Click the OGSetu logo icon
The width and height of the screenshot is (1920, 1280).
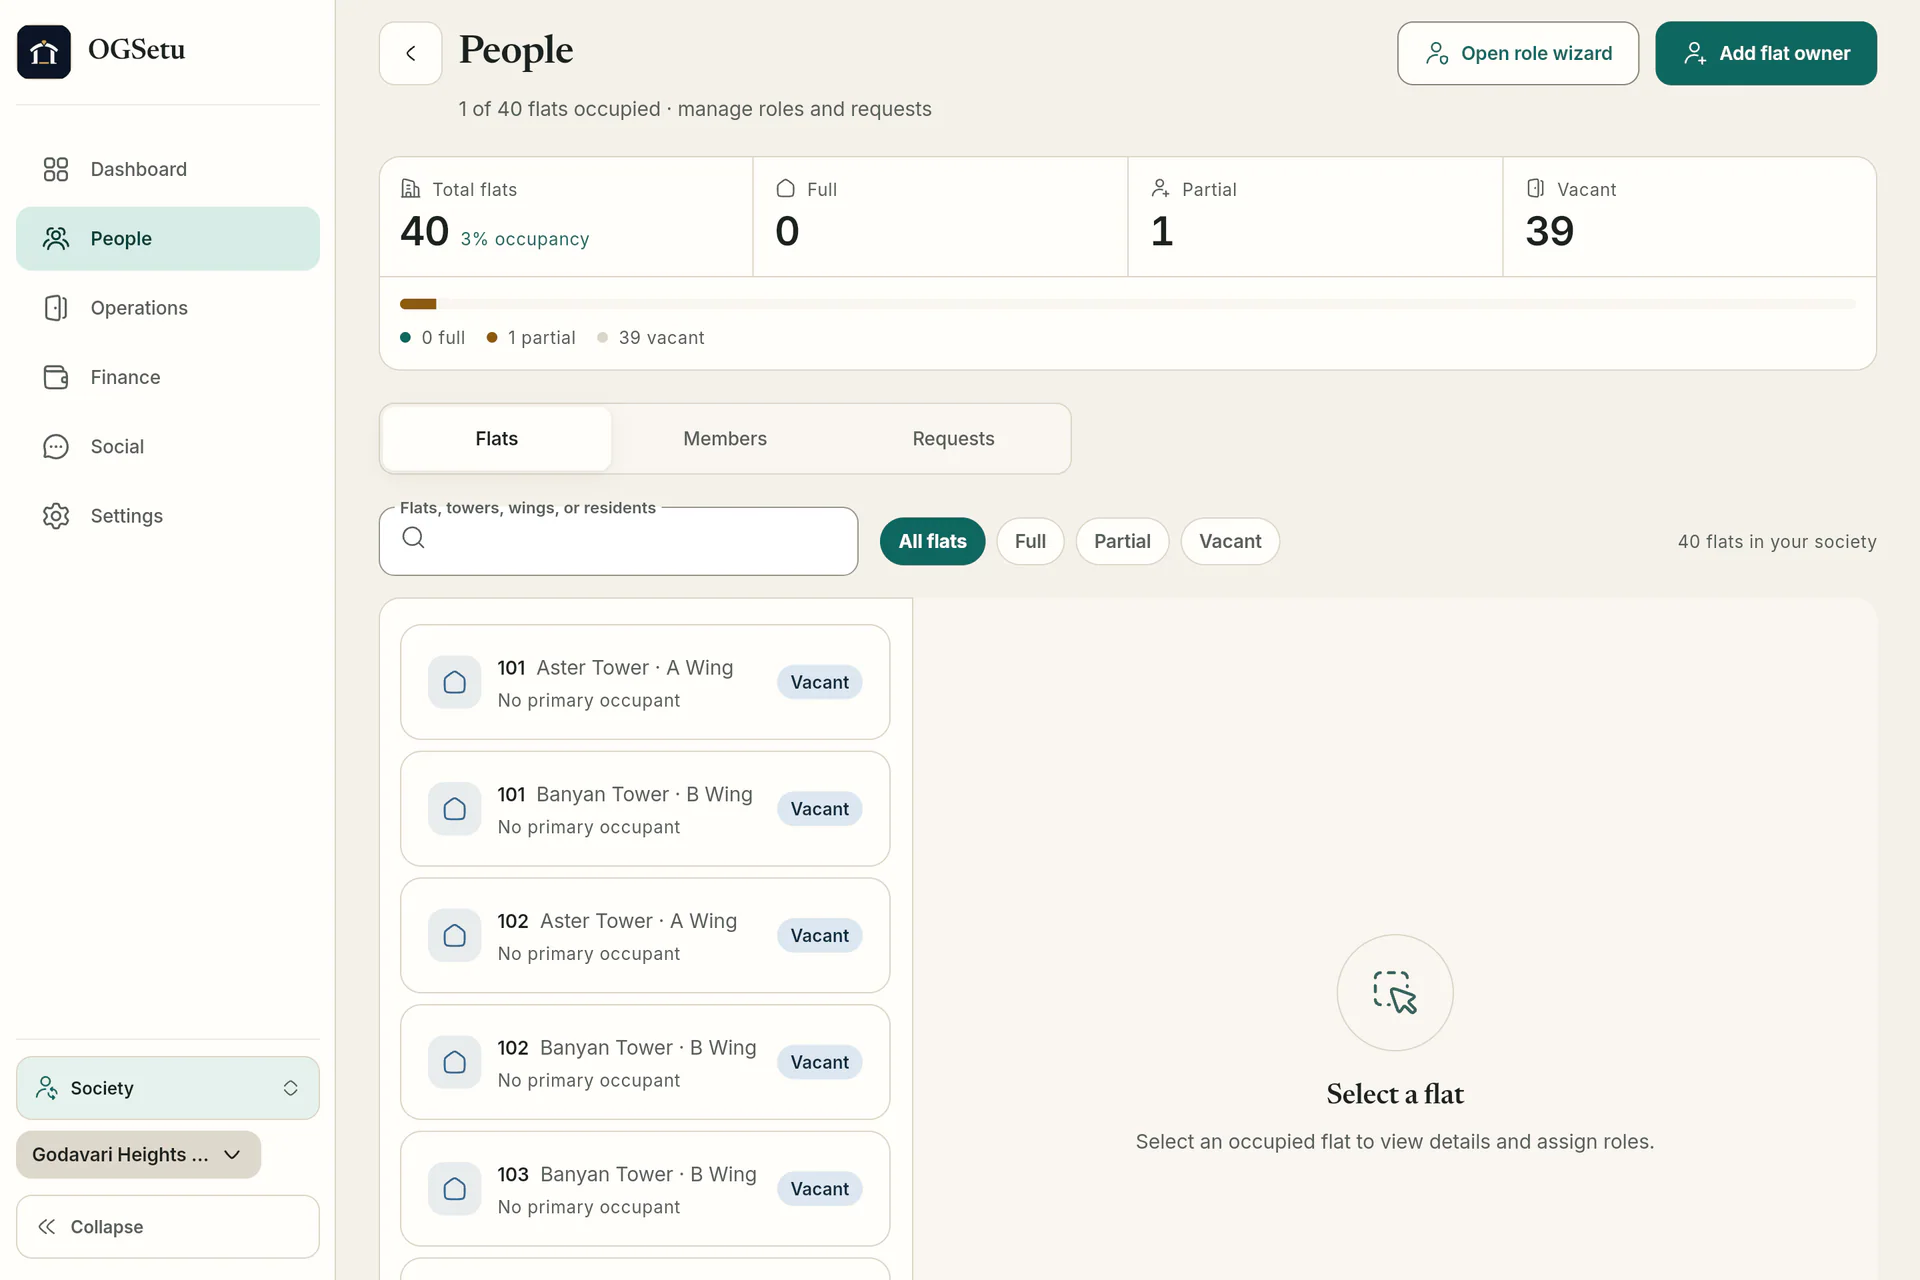(x=44, y=51)
